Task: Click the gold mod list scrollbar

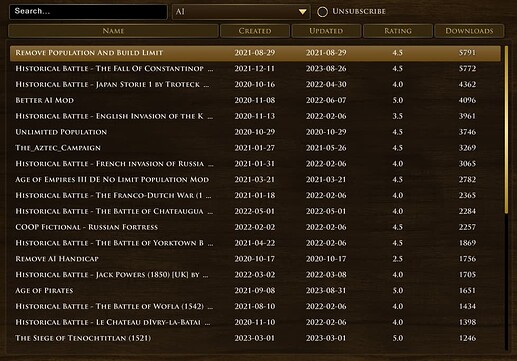Action: 506,129
